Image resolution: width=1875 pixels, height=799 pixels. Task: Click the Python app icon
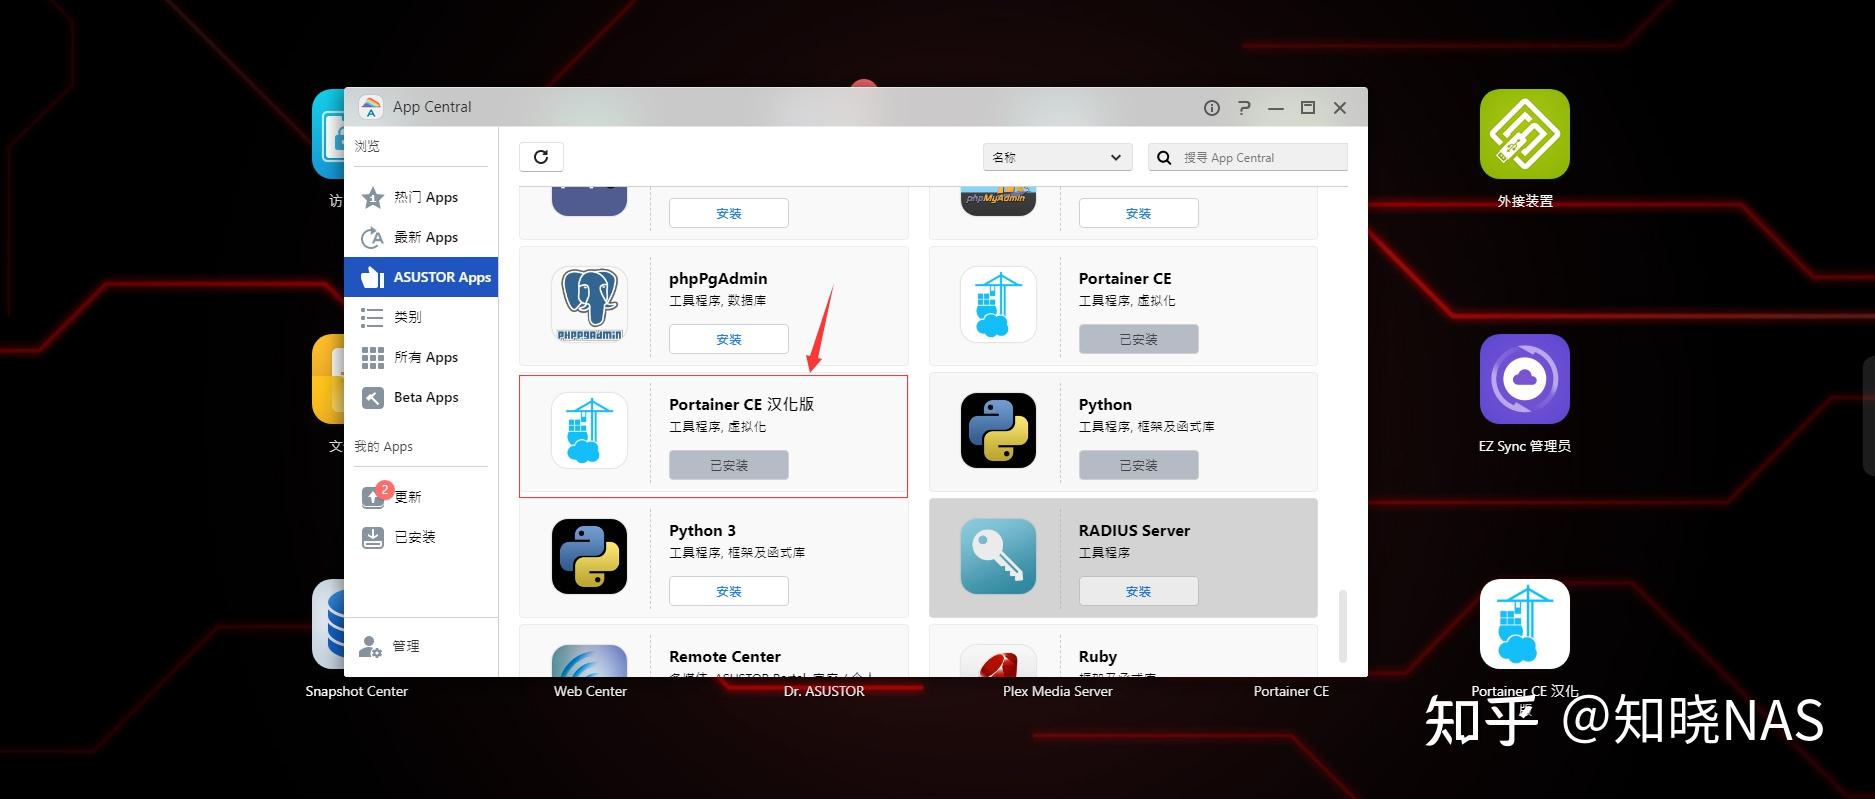pos(998,430)
